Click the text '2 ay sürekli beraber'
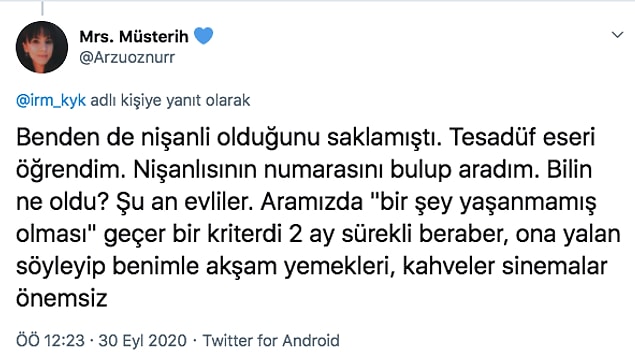This screenshot has width=635, height=363. pyautogui.click(x=396, y=235)
